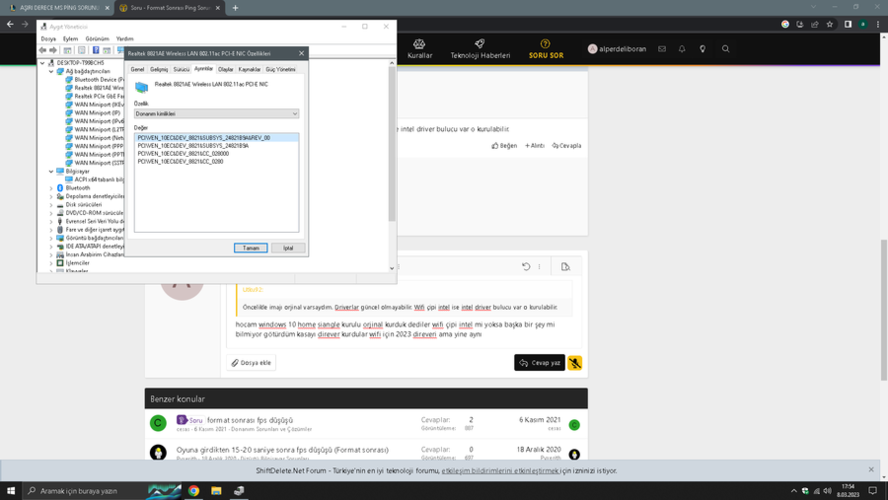Click Cevap yaz reply button
Screen dimensions: 888x500
[539, 362]
